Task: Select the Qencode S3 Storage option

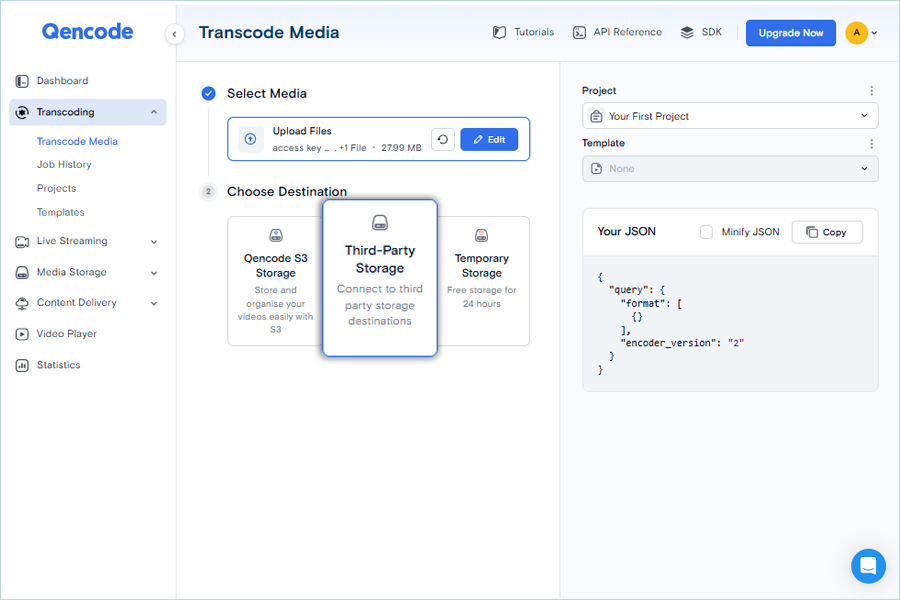Action: [275, 280]
